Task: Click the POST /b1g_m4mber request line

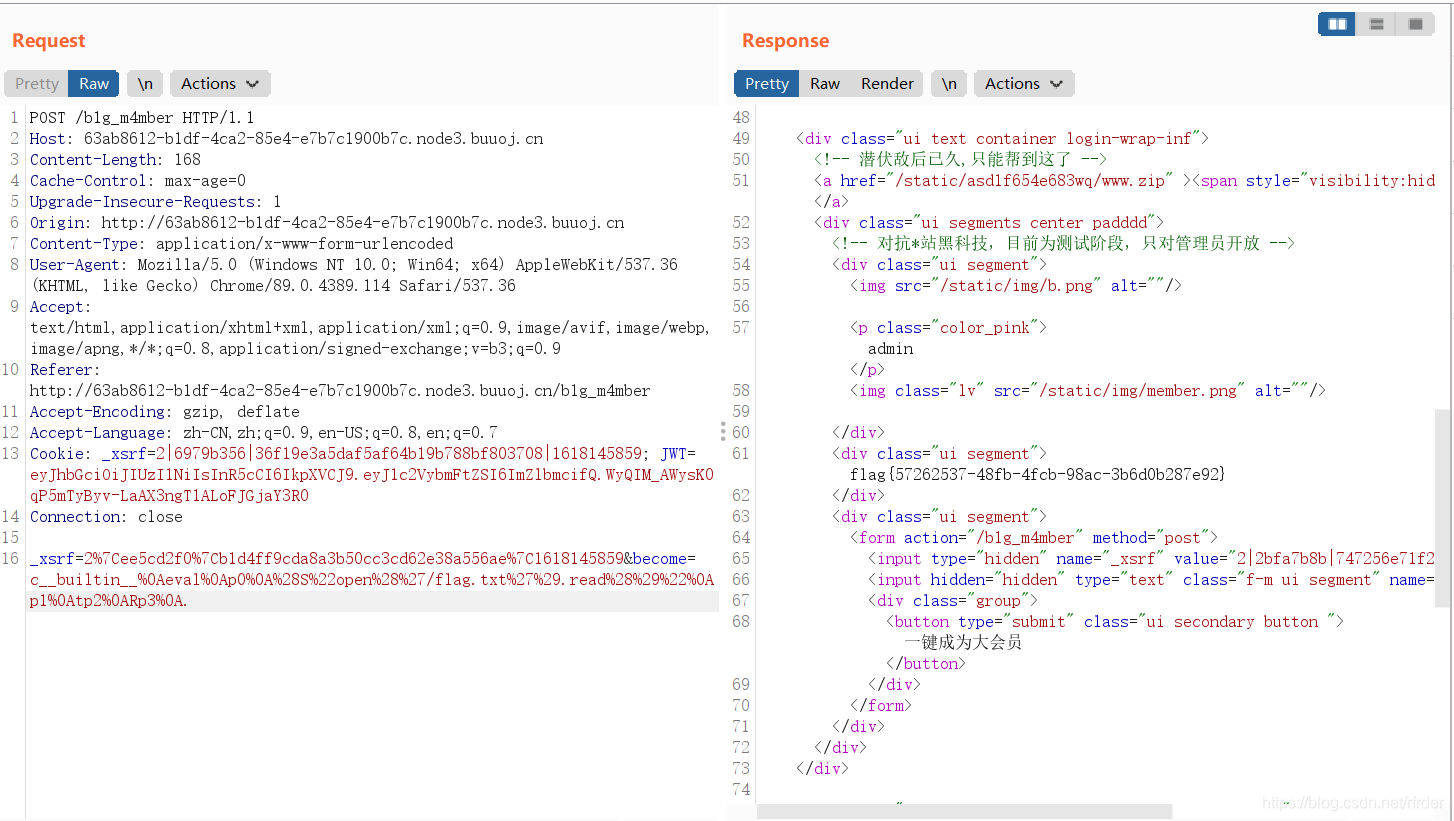Action: [142, 118]
